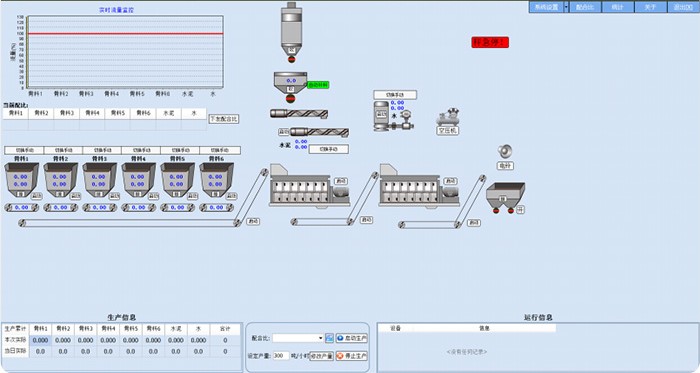Click 启动 button left of the lower screw conveyor

(284, 132)
